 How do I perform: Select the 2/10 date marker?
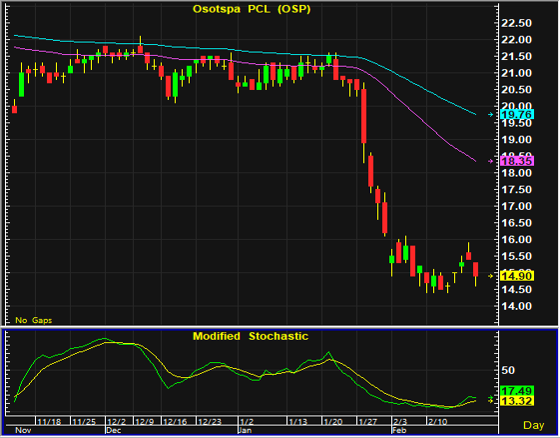(x=438, y=422)
